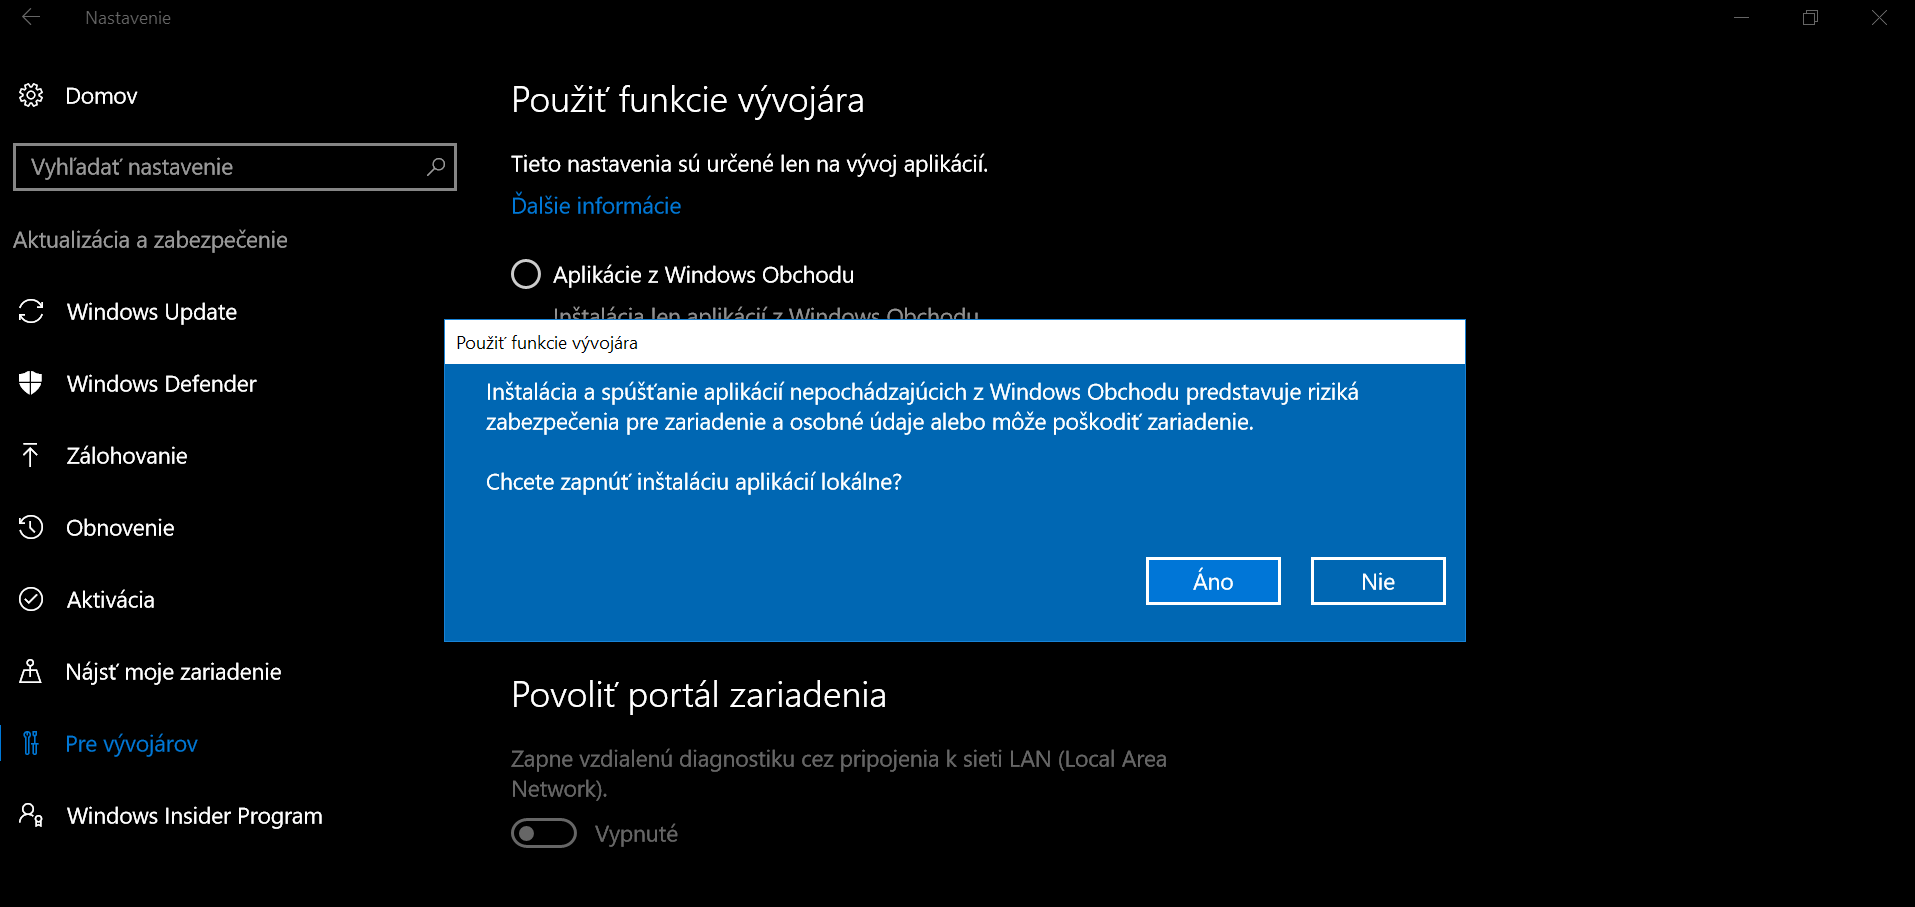
Task: Click the back arrow in title bar
Action: tap(31, 17)
